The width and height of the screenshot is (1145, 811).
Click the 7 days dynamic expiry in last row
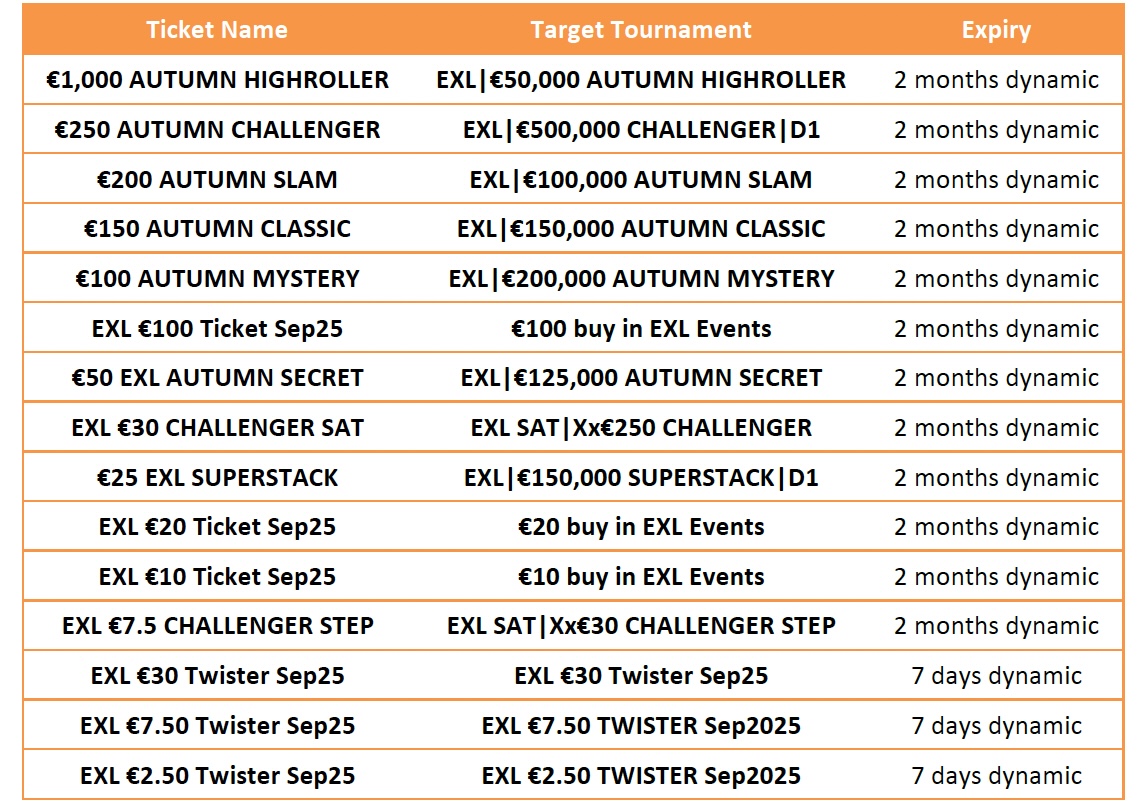(x=996, y=775)
